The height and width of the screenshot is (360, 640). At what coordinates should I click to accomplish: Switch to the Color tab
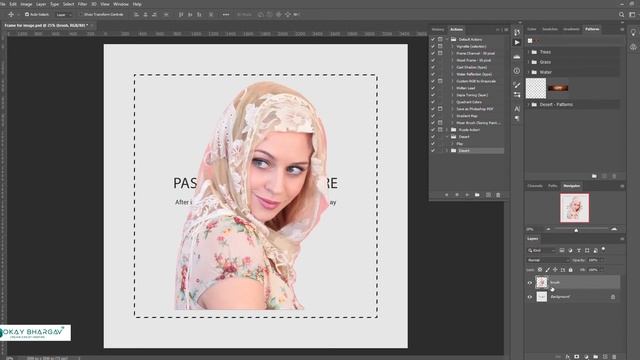click(532, 29)
